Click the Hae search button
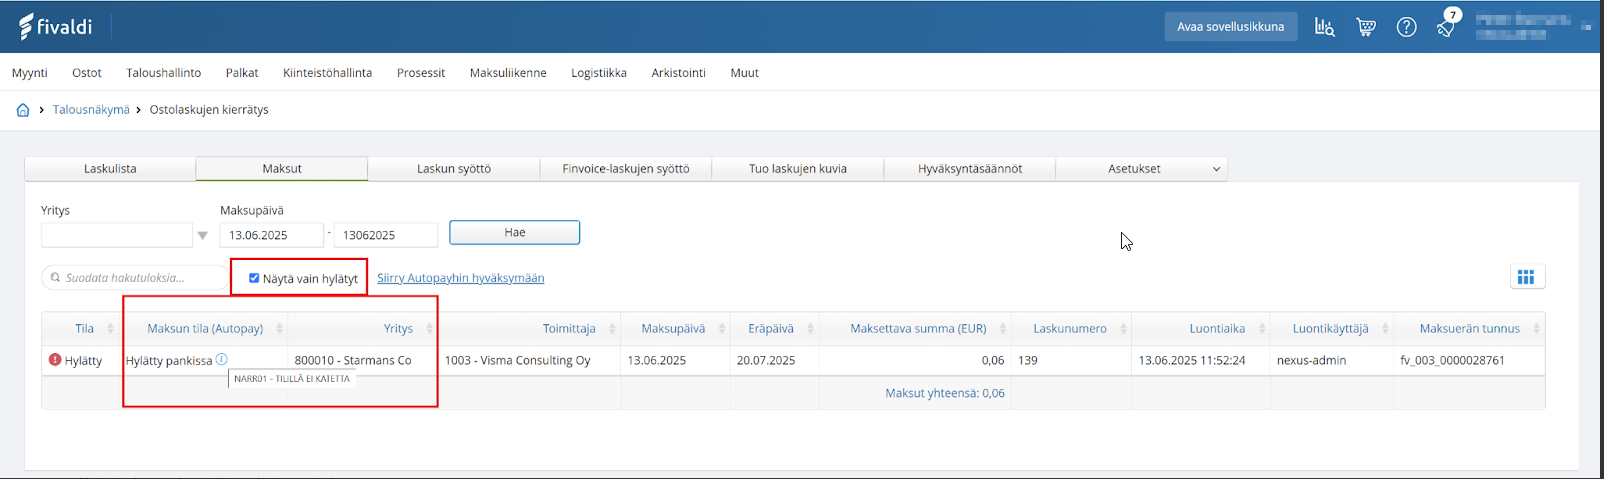 point(515,232)
